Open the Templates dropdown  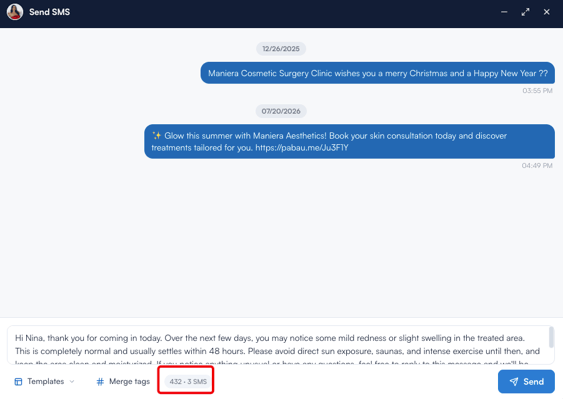click(45, 381)
